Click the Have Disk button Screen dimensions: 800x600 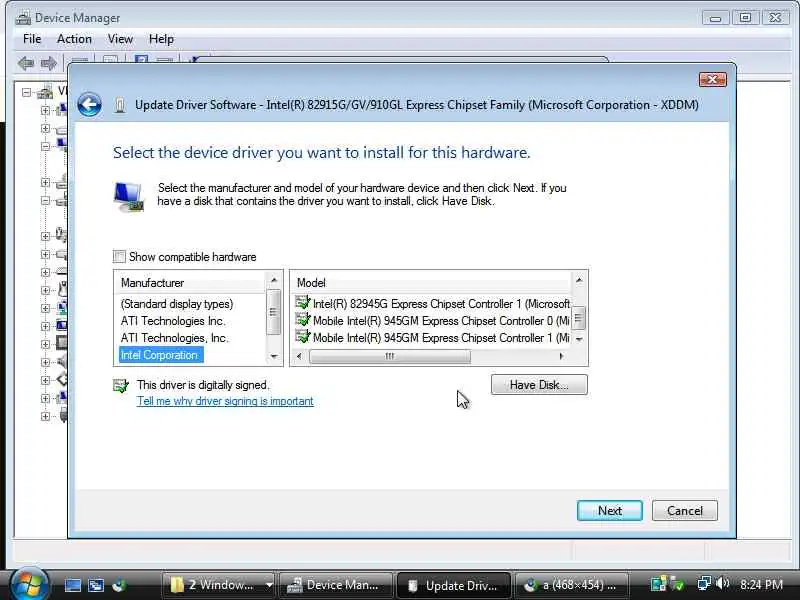point(539,385)
